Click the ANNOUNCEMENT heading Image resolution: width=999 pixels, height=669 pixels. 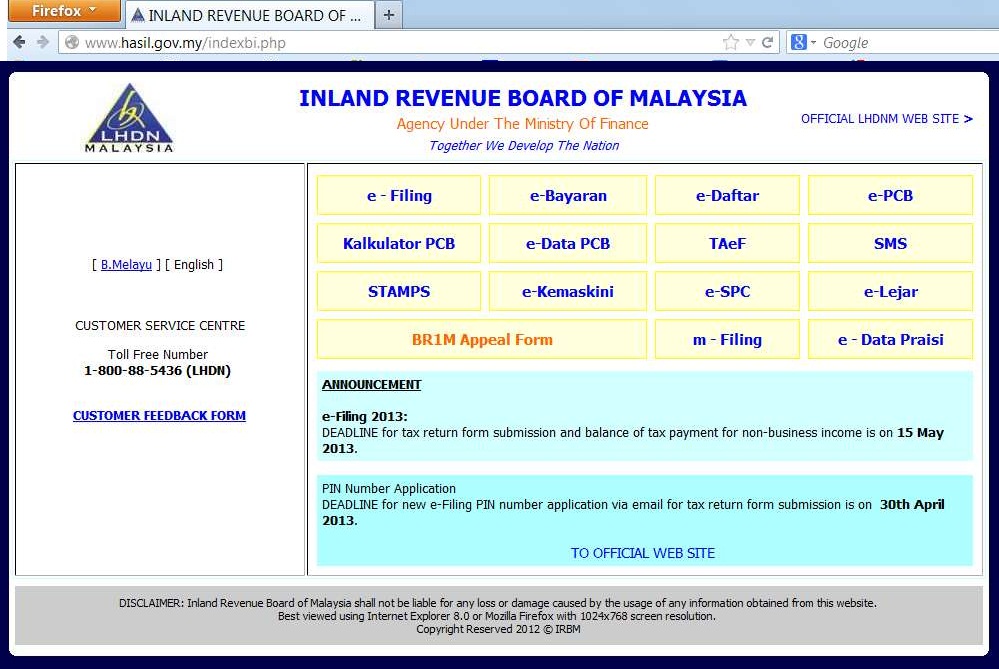[x=371, y=385]
